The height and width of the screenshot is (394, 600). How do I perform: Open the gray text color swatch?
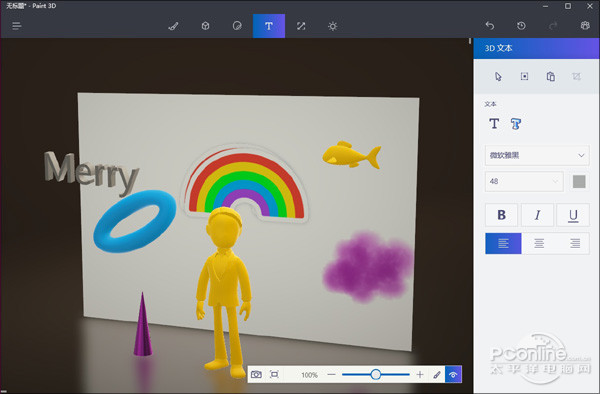(x=579, y=181)
